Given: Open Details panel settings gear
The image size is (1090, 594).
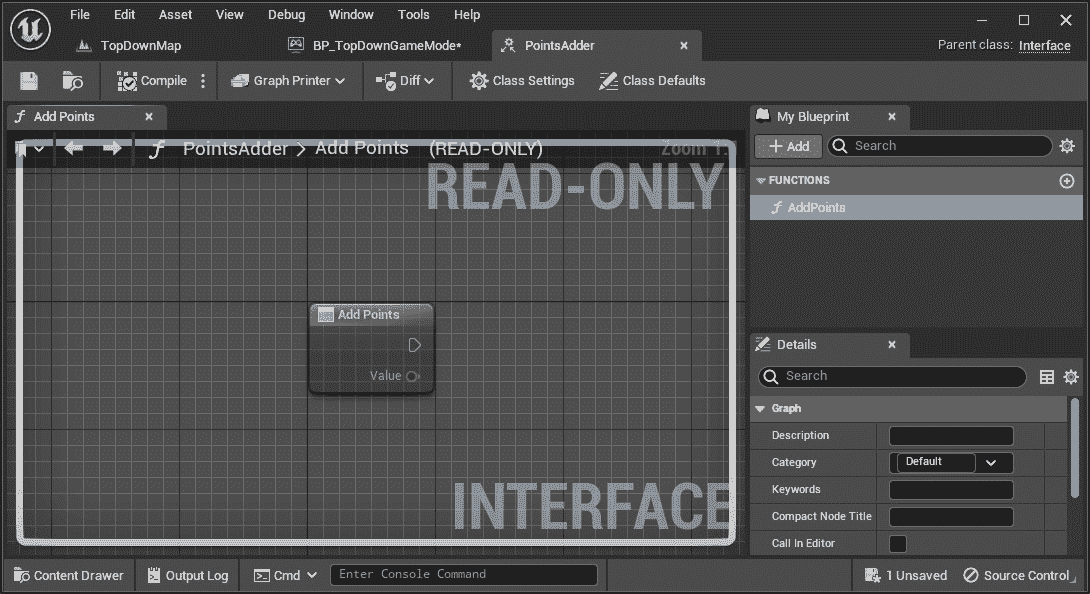Looking at the screenshot, I should (x=1071, y=377).
